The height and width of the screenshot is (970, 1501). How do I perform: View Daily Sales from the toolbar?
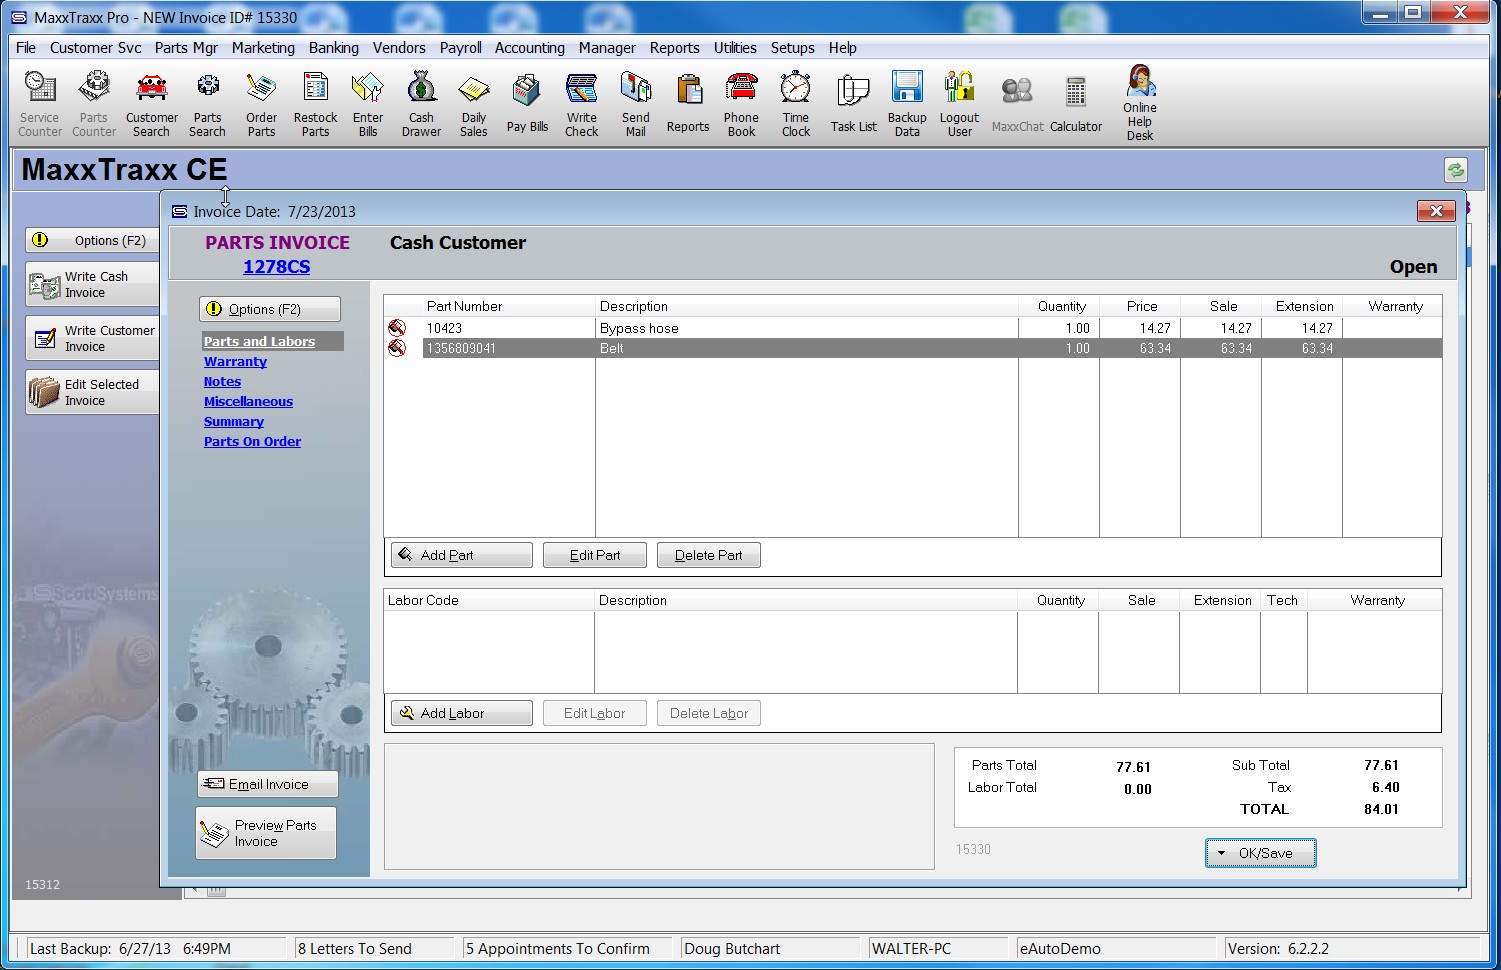click(473, 103)
